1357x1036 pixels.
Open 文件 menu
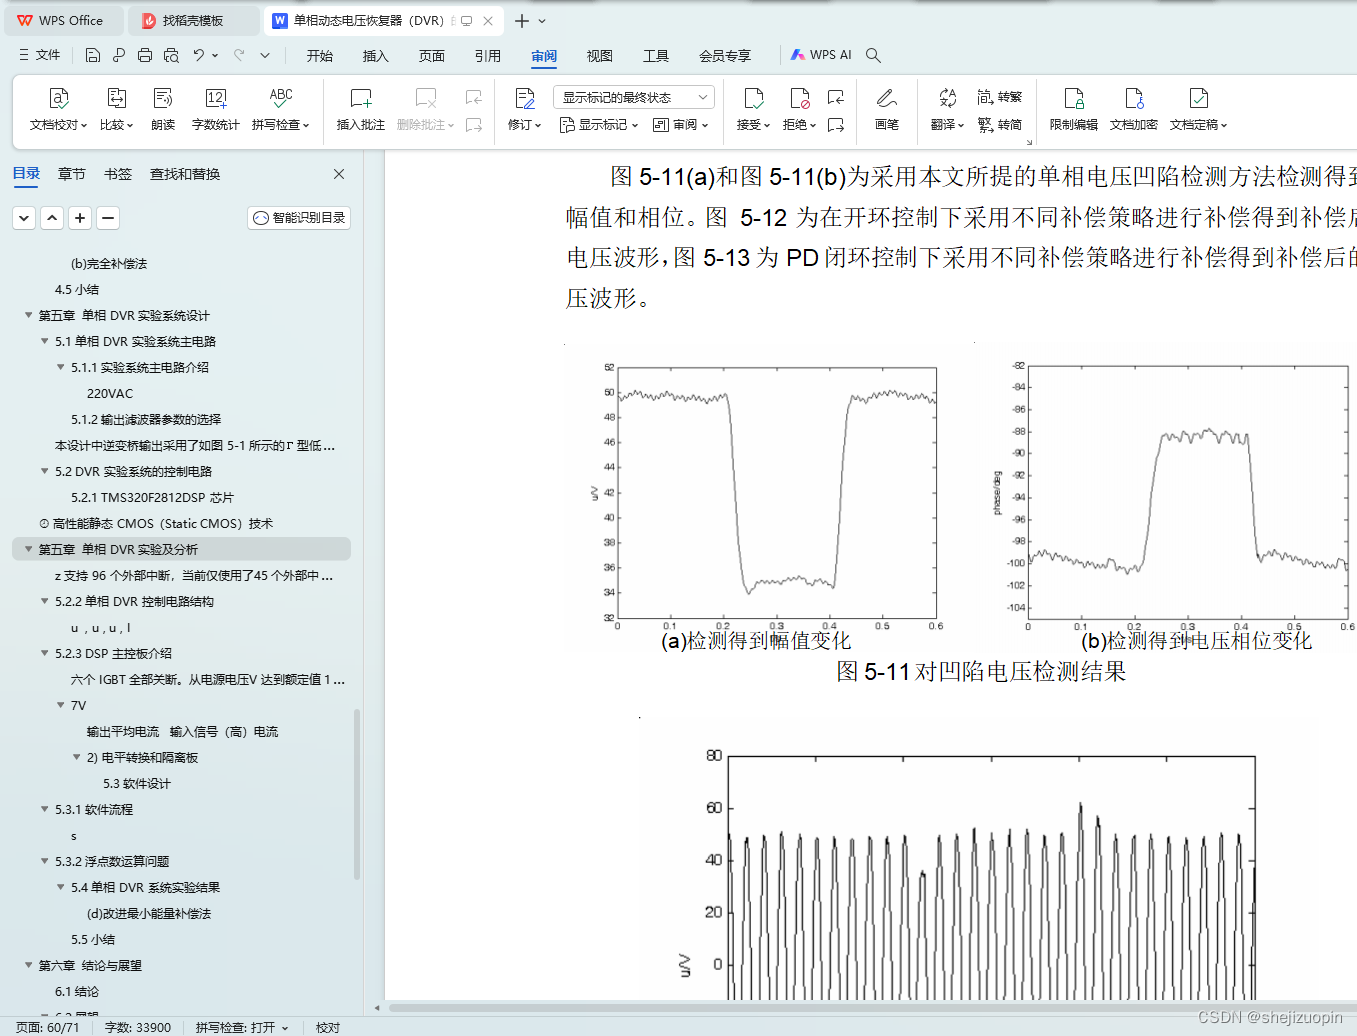tap(40, 55)
